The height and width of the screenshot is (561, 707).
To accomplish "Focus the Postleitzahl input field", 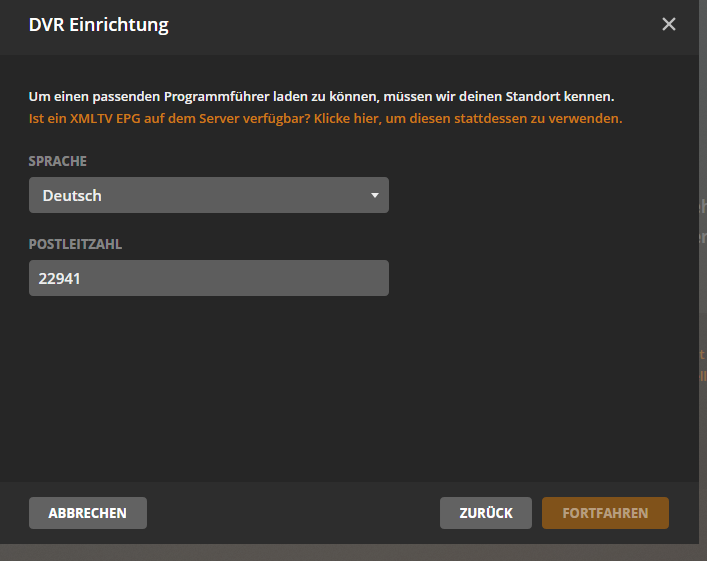I will 208,279.
